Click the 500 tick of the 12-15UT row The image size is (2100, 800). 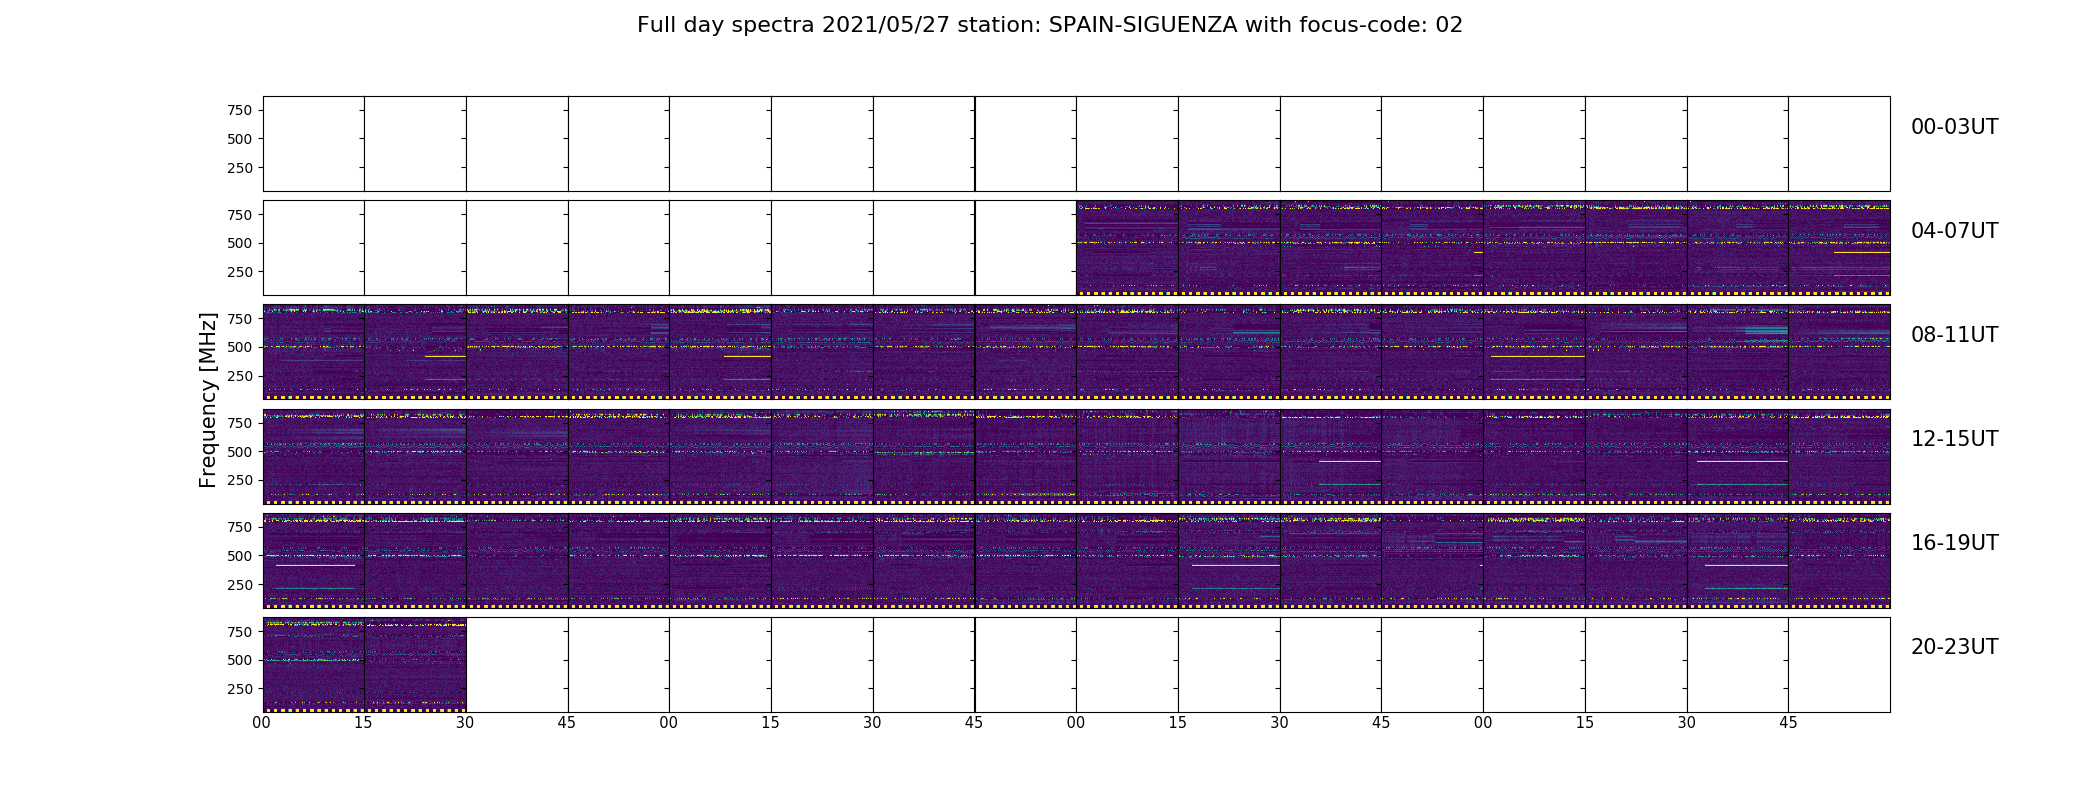point(240,452)
